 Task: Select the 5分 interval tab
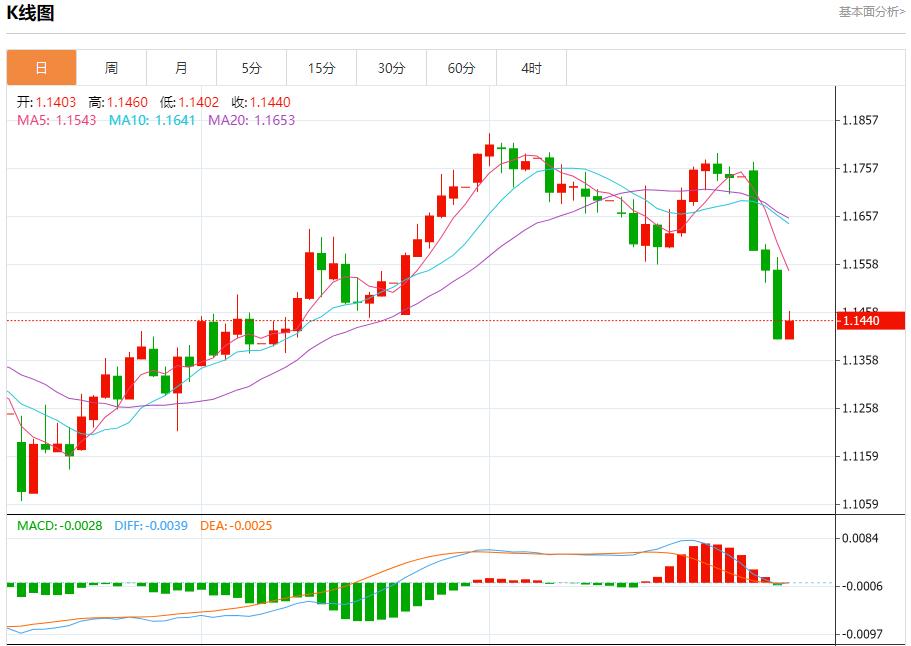[x=251, y=67]
